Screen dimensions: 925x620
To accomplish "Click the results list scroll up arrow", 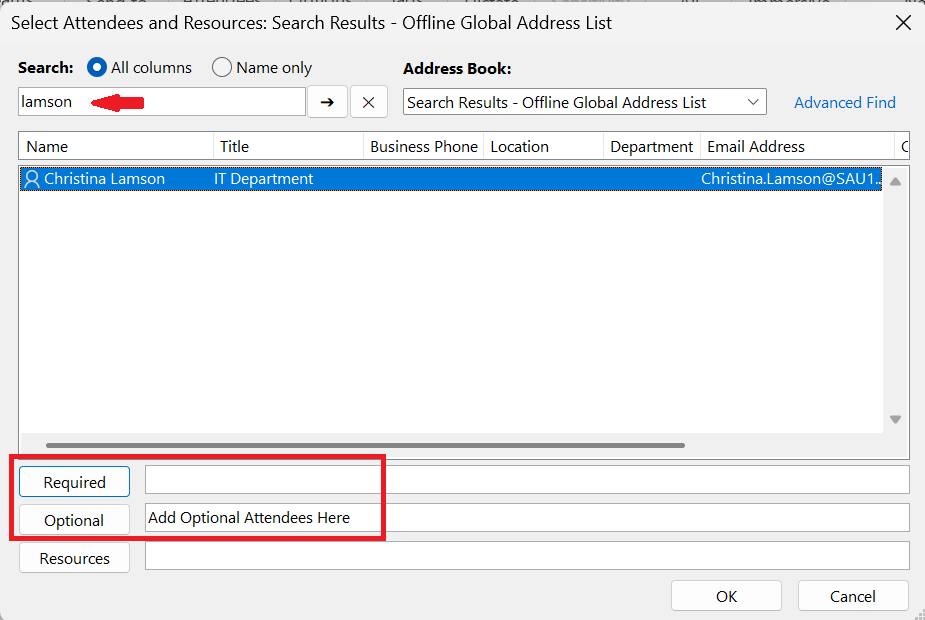I will (x=895, y=181).
